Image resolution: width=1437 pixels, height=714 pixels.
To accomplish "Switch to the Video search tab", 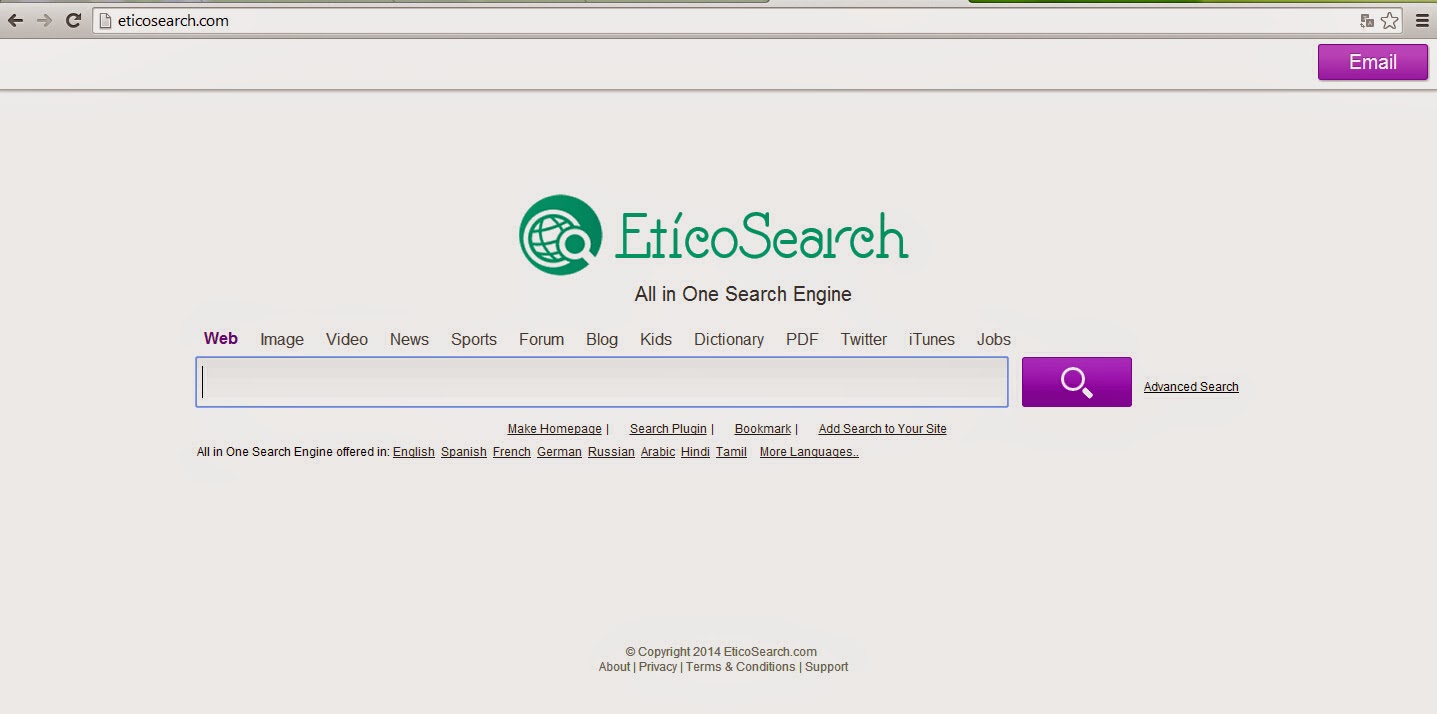I will (347, 339).
